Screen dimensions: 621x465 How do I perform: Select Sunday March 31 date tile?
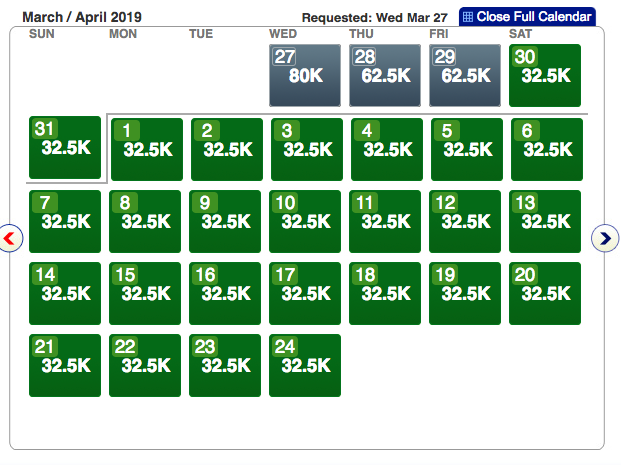65,147
